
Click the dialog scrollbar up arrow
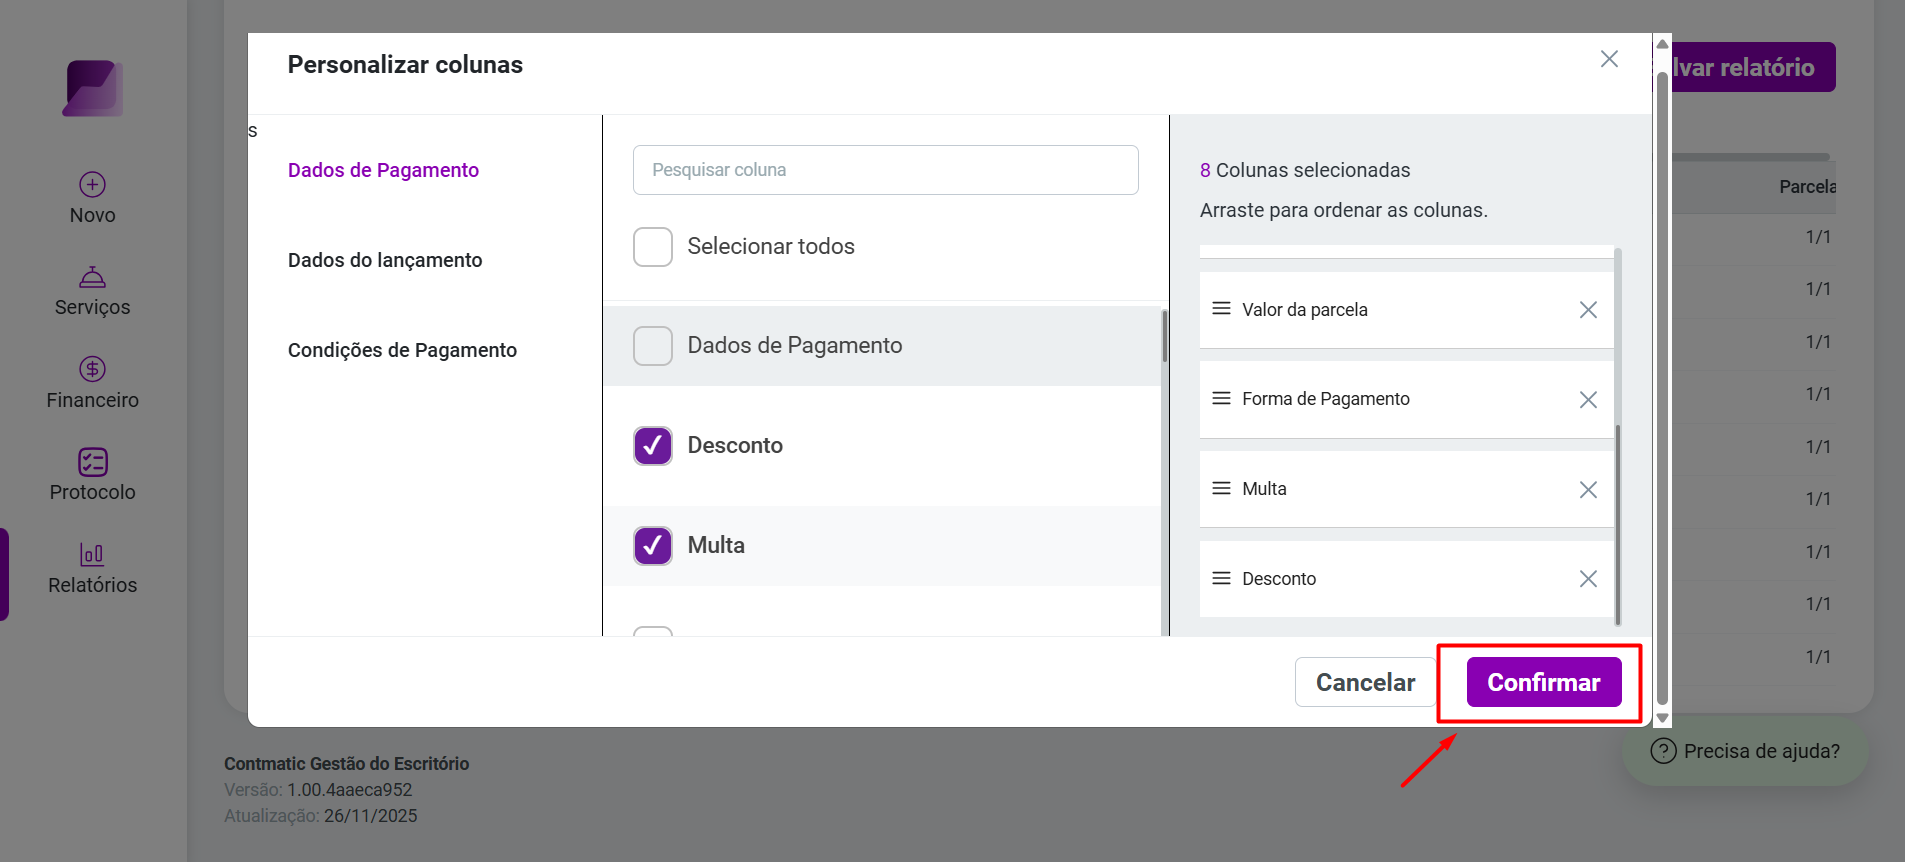tap(1662, 44)
